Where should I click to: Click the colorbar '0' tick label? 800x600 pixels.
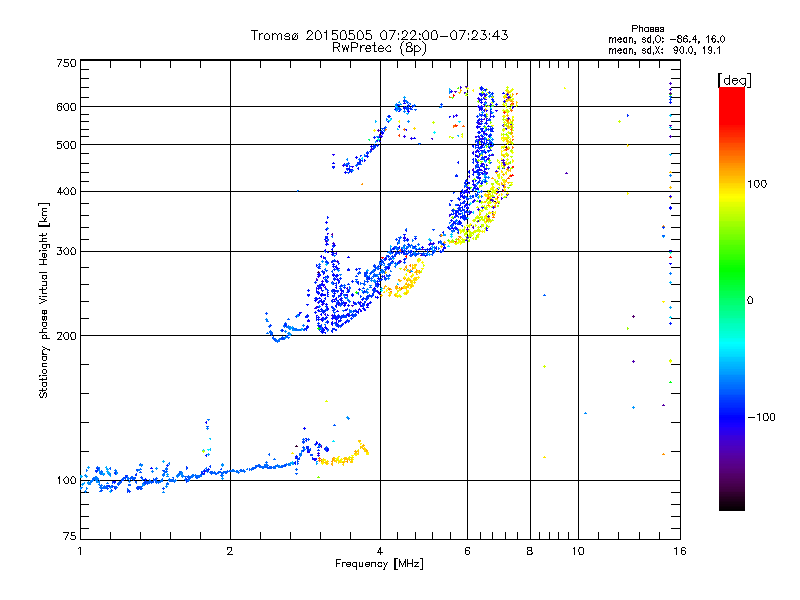pos(750,301)
